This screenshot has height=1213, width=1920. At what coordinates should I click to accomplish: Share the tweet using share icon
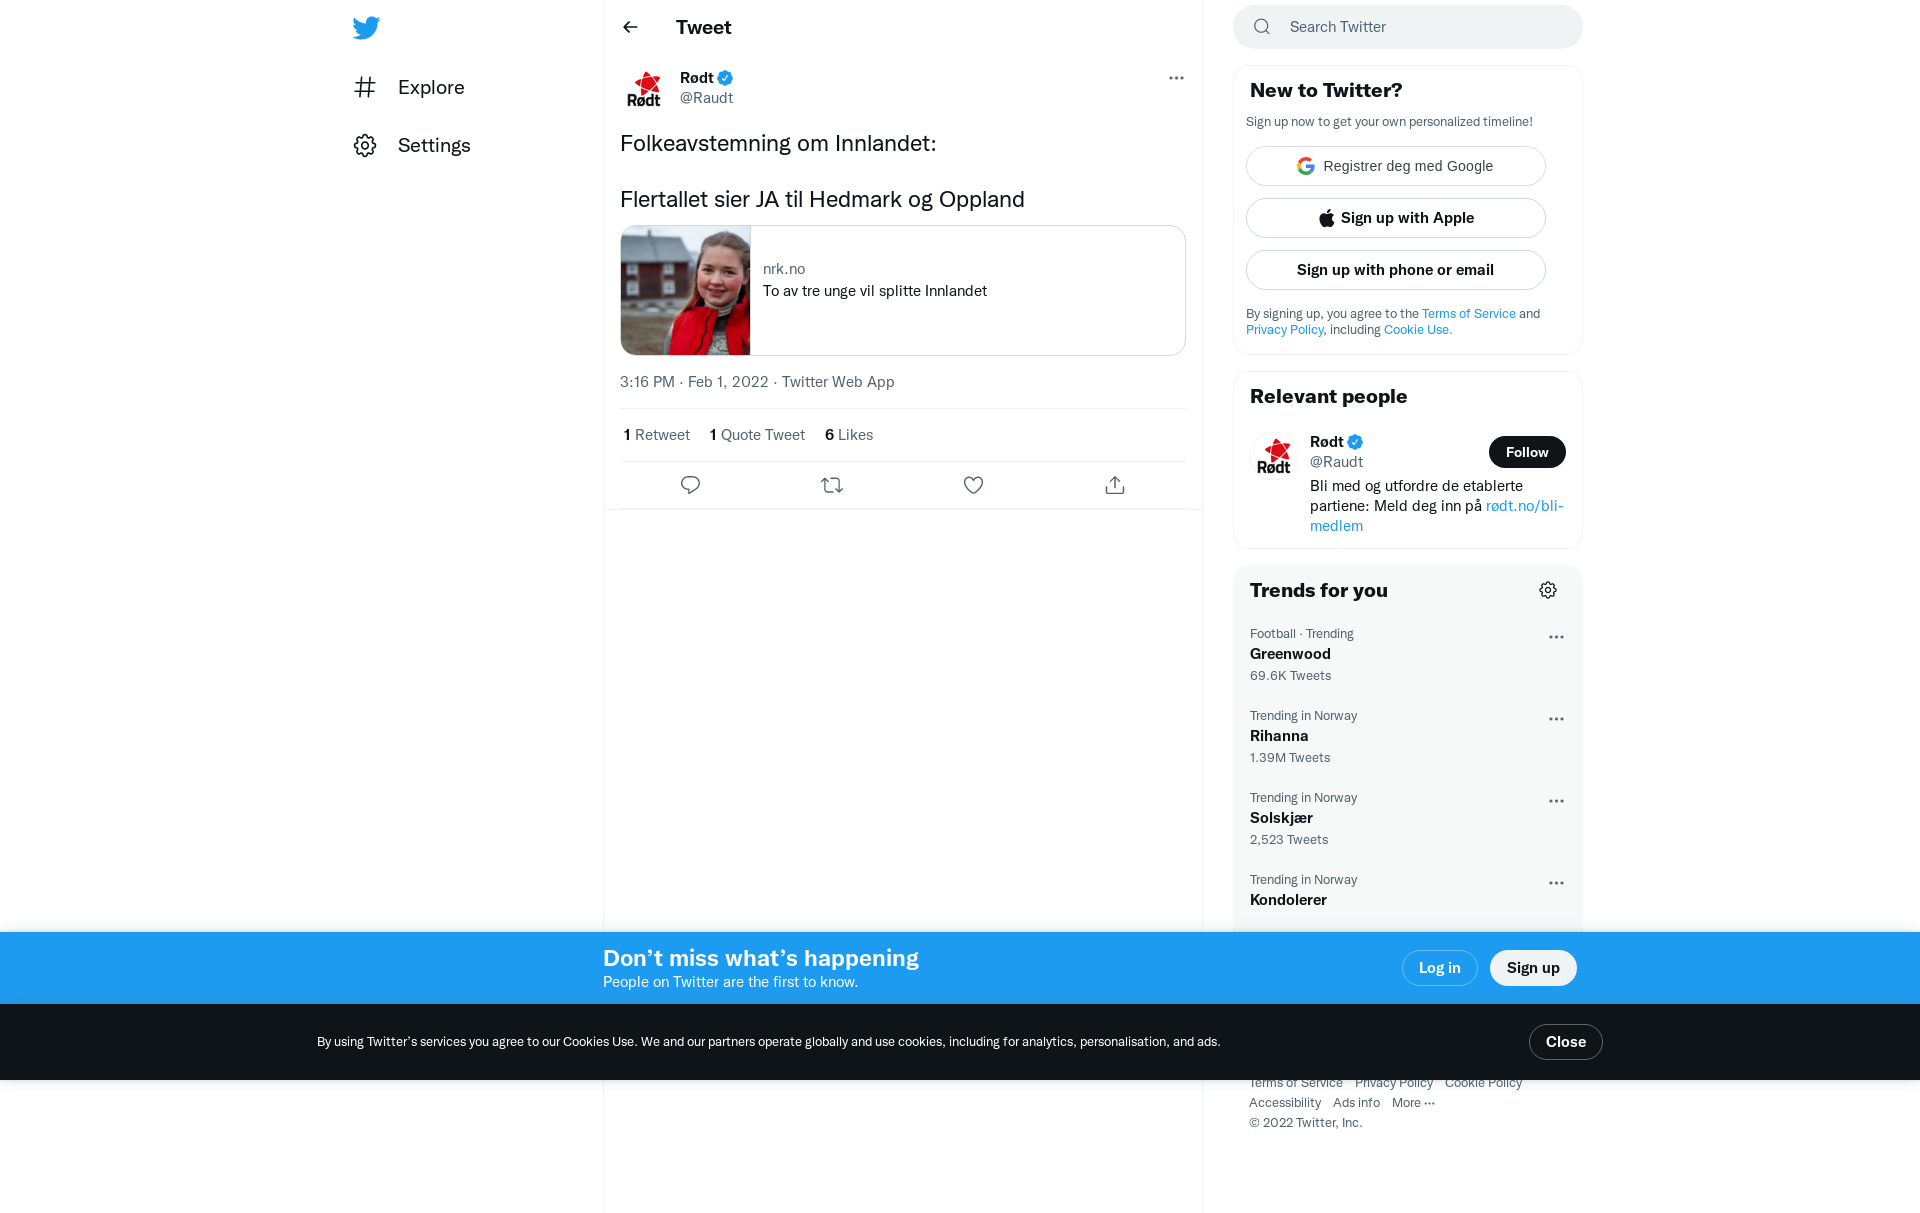tap(1115, 485)
